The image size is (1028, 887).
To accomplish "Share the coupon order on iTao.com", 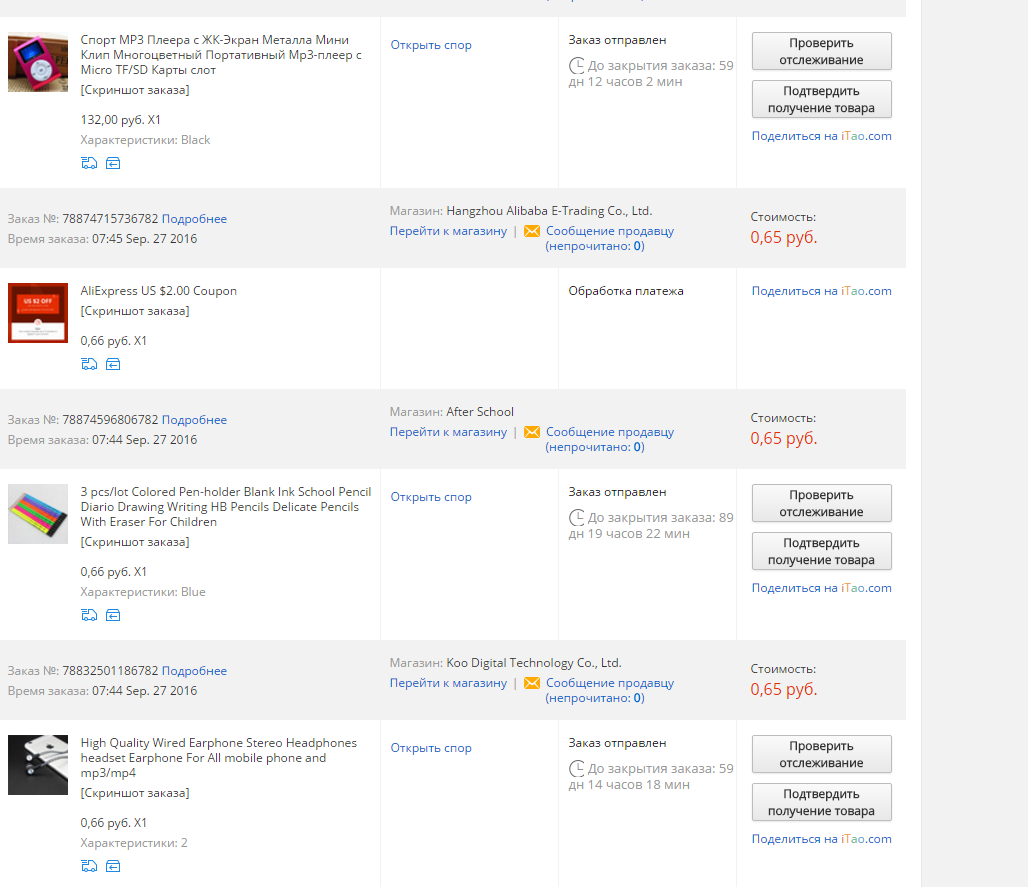I will (x=821, y=291).
